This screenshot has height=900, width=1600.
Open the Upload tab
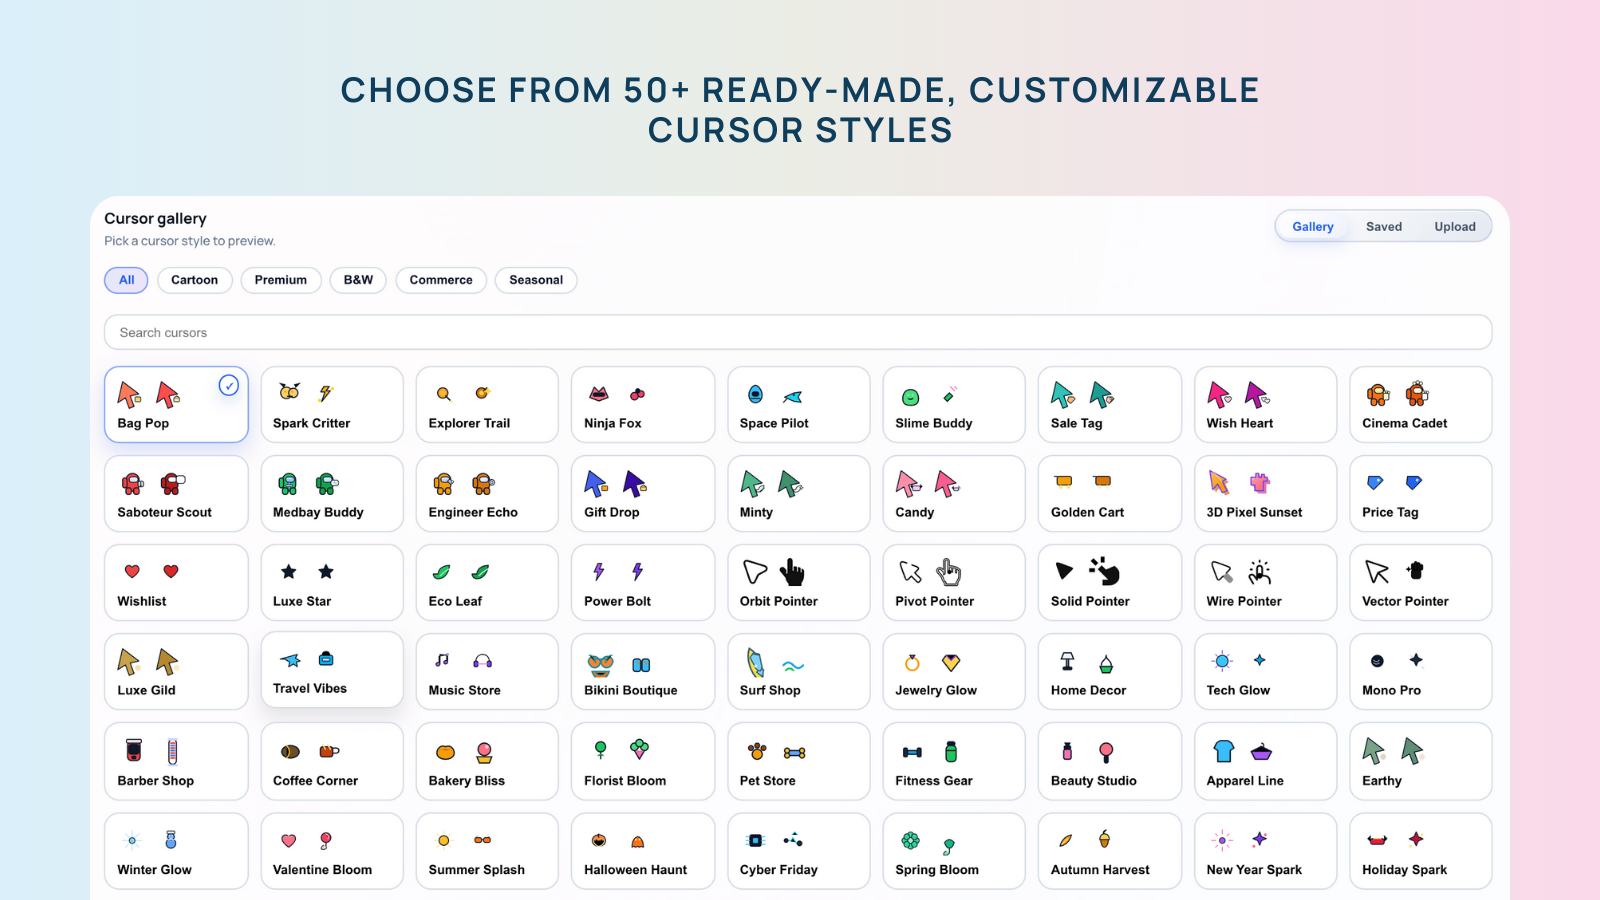pos(1455,226)
